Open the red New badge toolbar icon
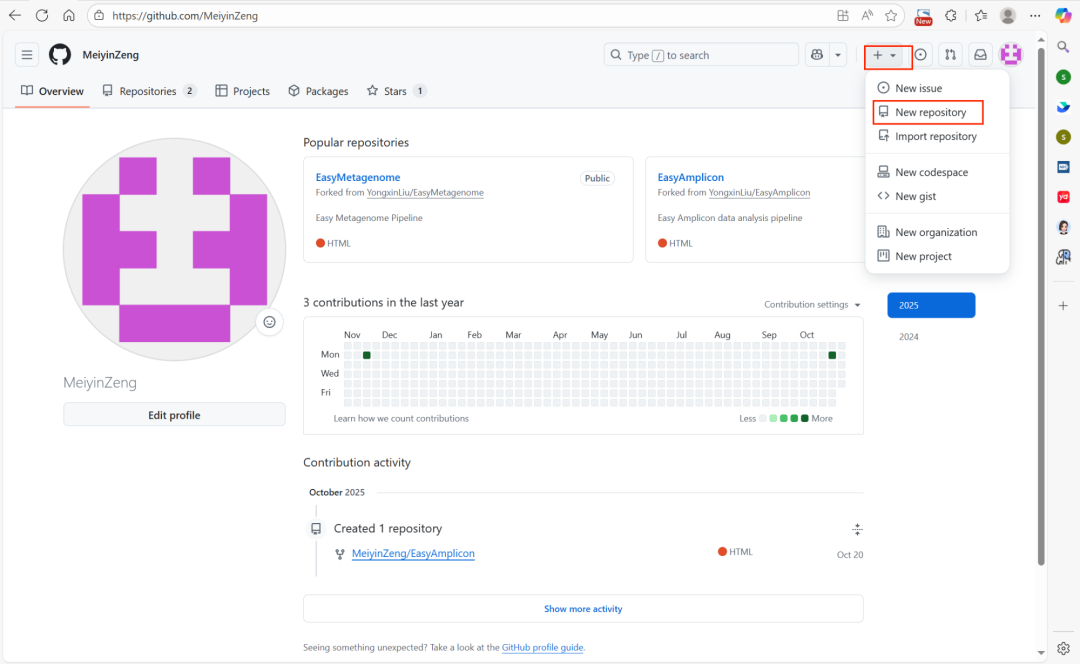1080x664 pixels. 923,16
